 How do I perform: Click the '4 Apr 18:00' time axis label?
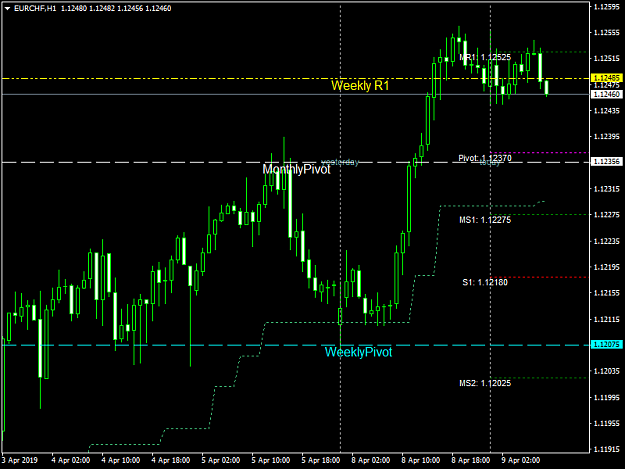[171, 460]
